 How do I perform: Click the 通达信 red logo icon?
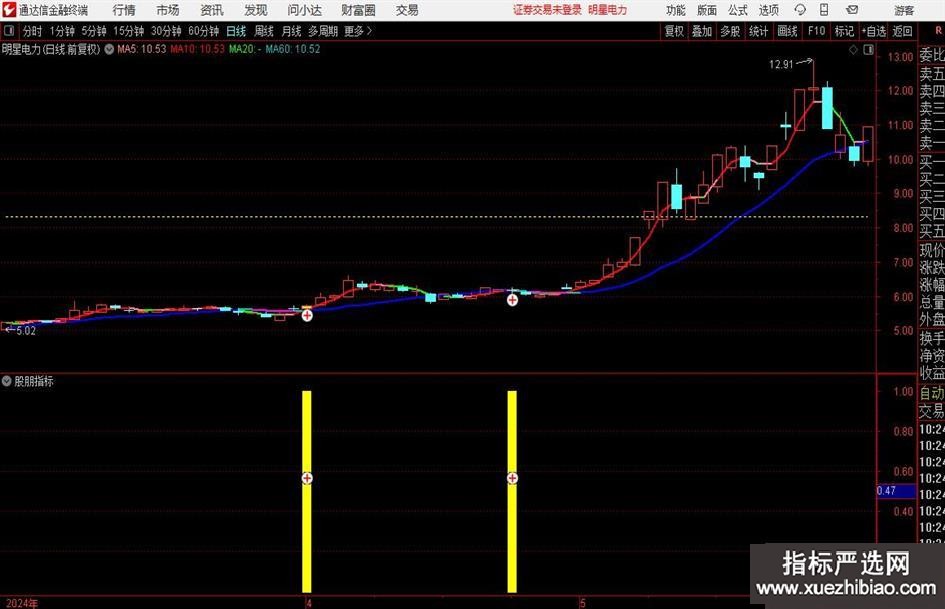[x=9, y=10]
